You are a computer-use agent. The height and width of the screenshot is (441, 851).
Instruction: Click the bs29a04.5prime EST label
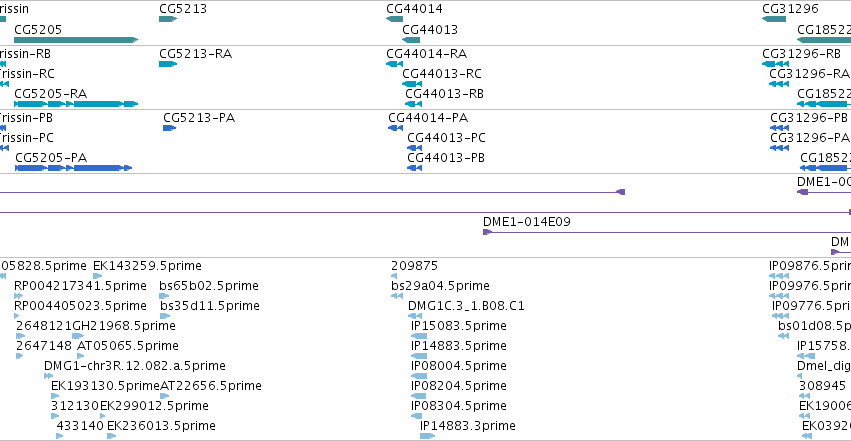pos(440,285)
